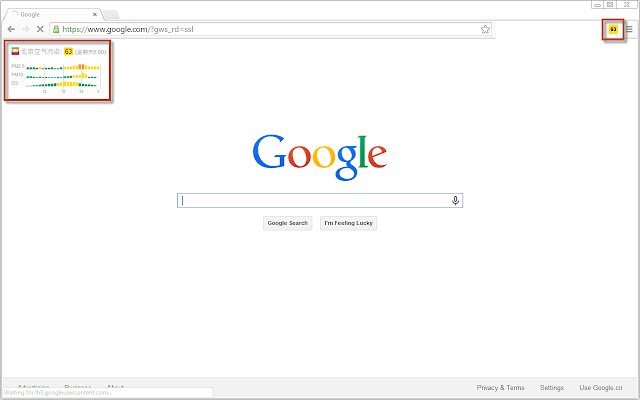Click the PM10 chart row label

coord(18,75)
